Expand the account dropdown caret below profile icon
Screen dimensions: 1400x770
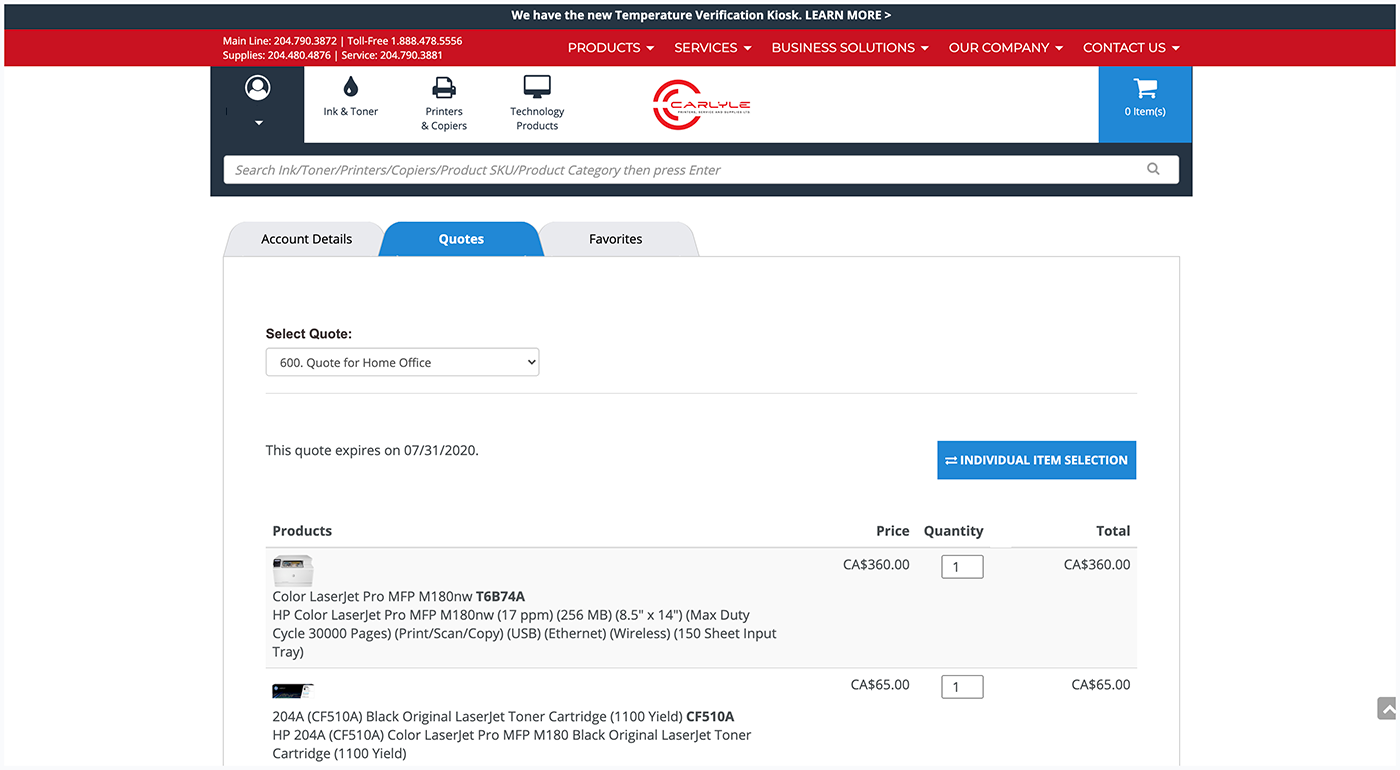coord(258,123)
